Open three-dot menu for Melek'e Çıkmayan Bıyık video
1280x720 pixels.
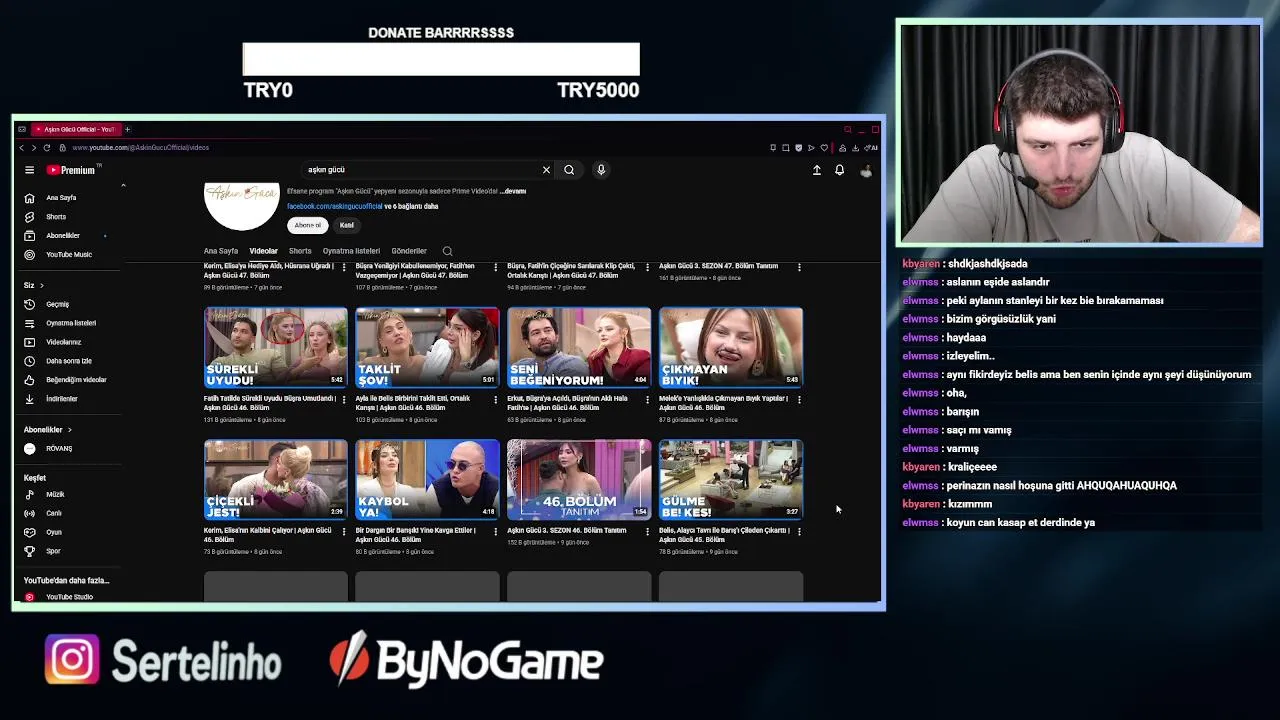click(x=799, y=400)
